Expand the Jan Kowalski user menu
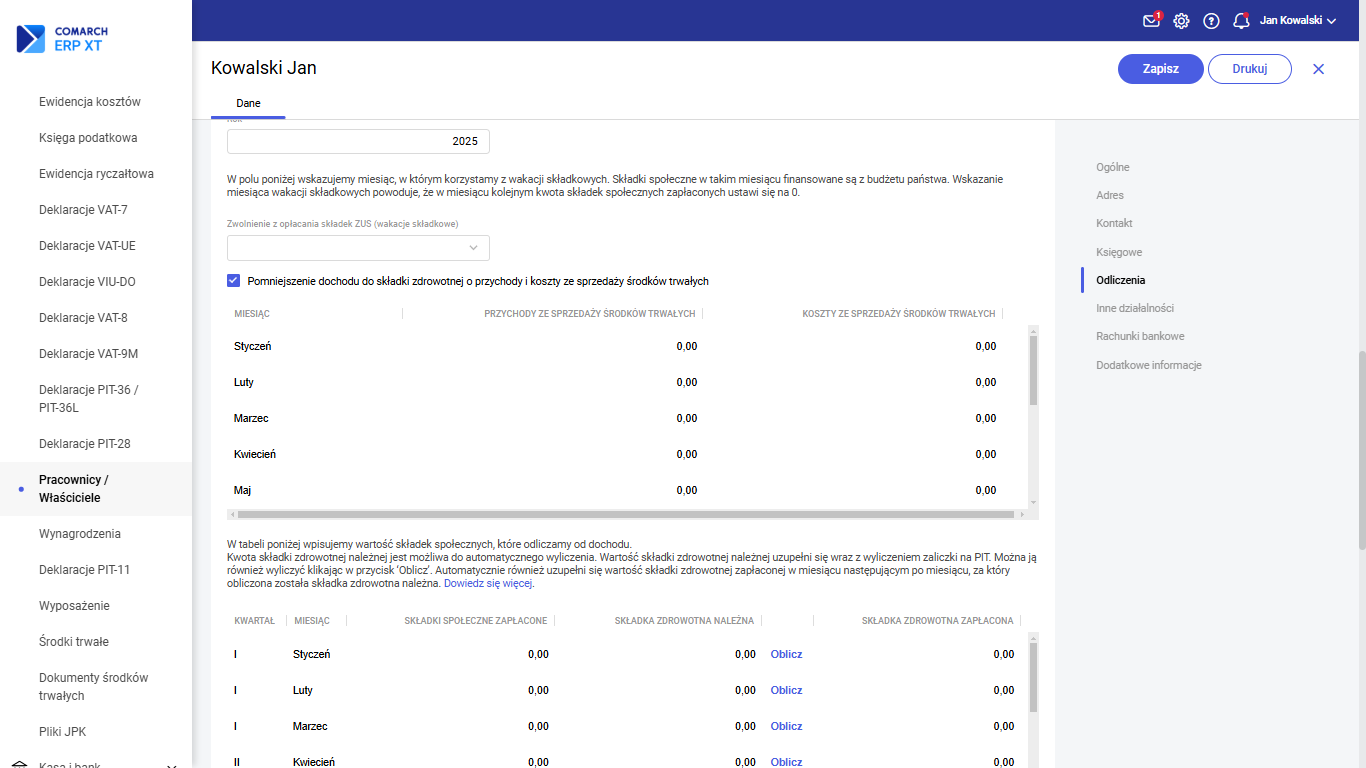Viewport: 1366px width, 768px height. click(1297, 20)
